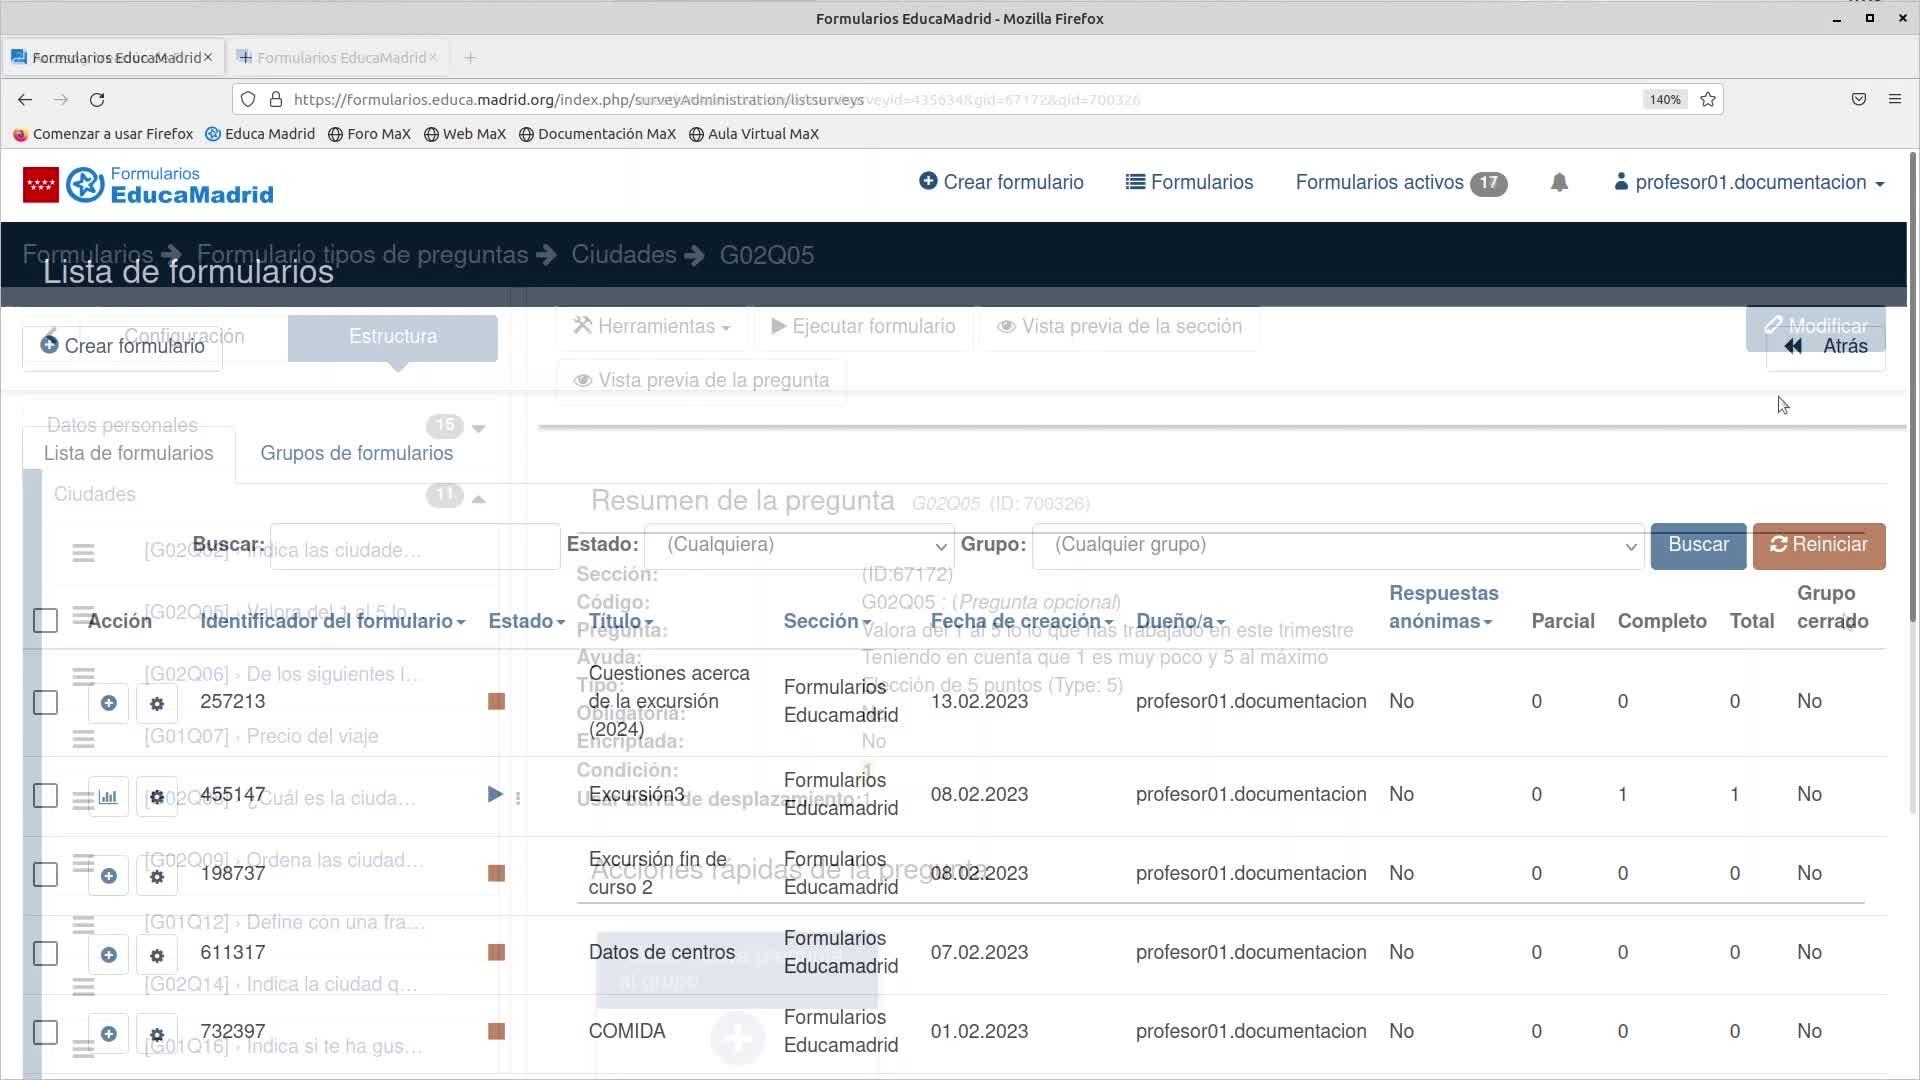The height and width of the screenshot is (1080, 1920).
Task: Switch to Grupos de formularios tab
Action: 356,453
